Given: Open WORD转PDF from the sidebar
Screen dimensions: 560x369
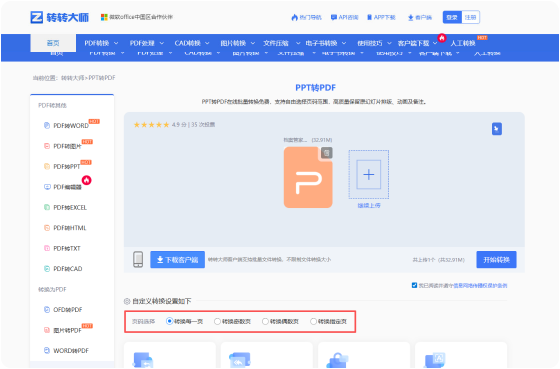Looking at the screenshot, I should point(71,351).
